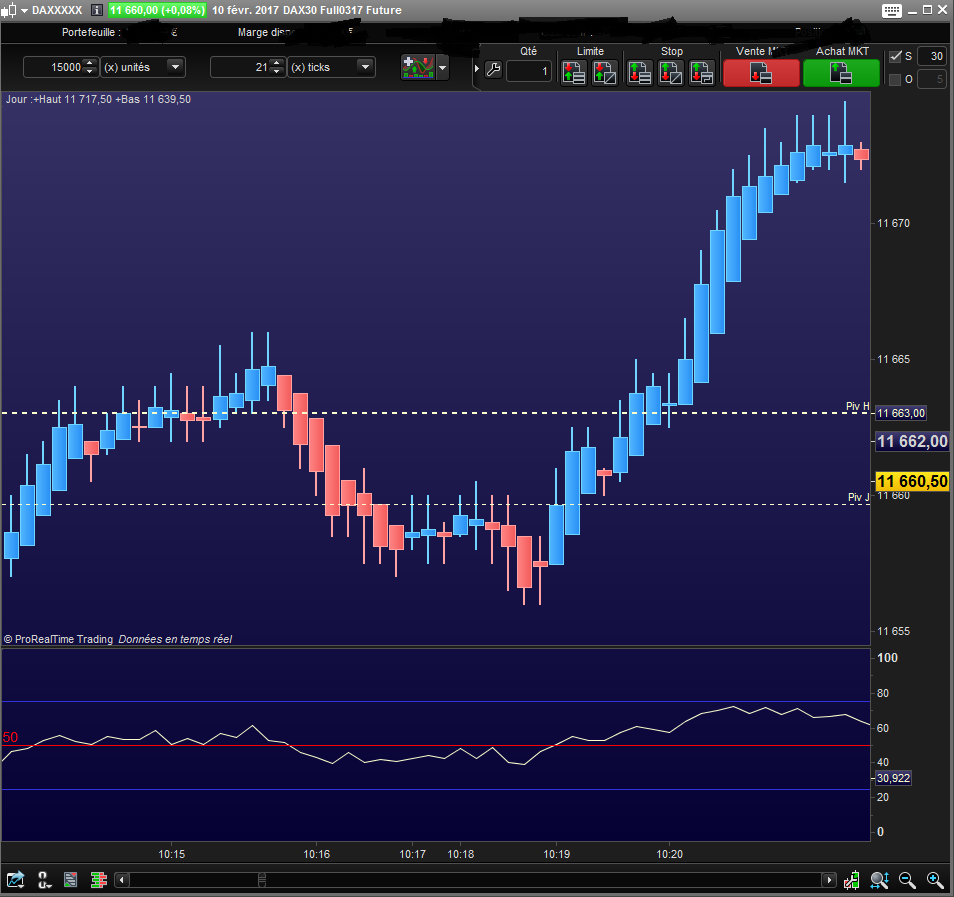This screenshot has width=954, height=897.
Task: Click the green Achat MKT buy button
Action: click(x=841, y=73)
